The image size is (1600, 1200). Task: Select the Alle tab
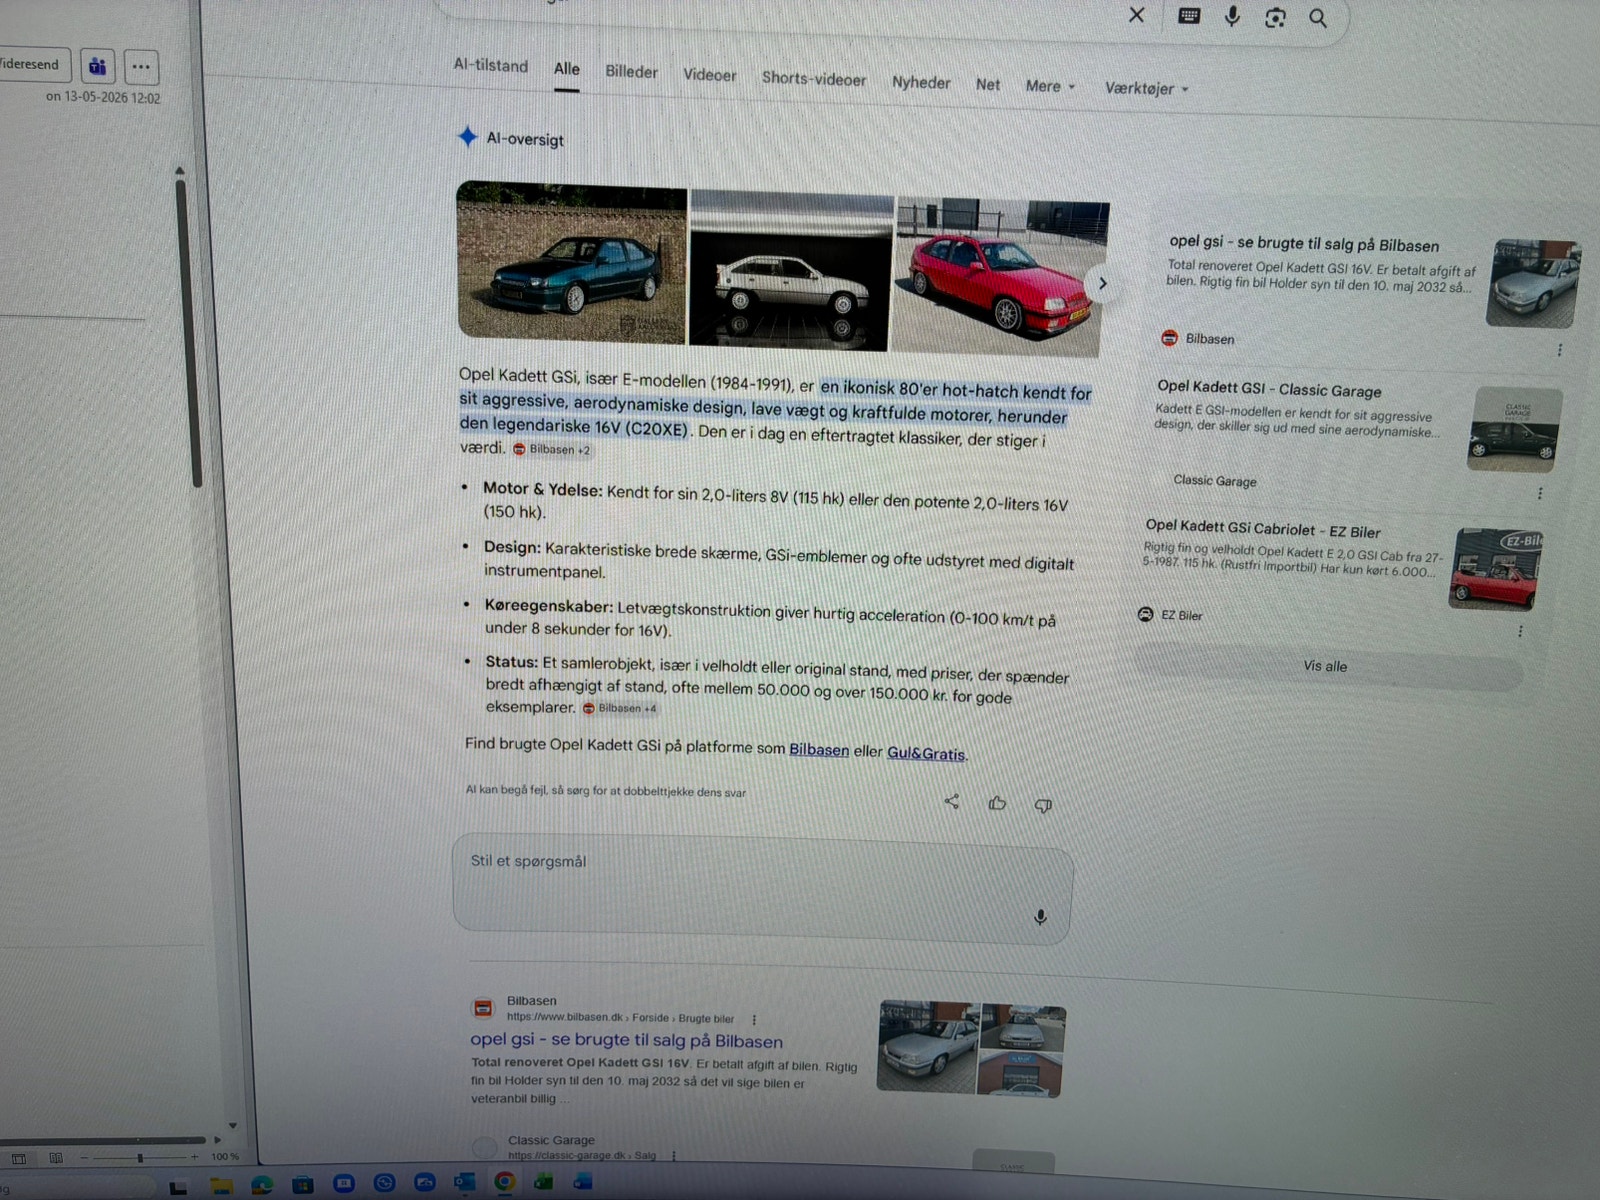pos(566,69)
